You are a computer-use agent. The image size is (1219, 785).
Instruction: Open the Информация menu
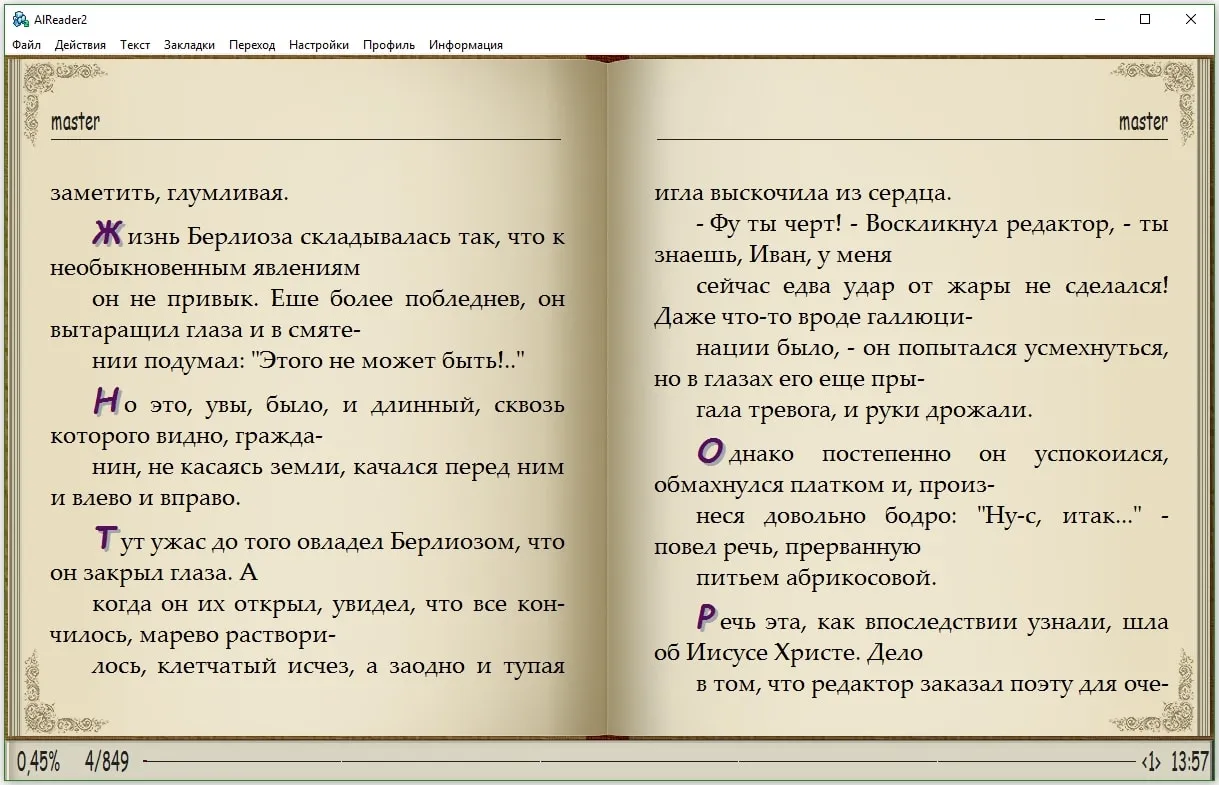coord(466,45)
